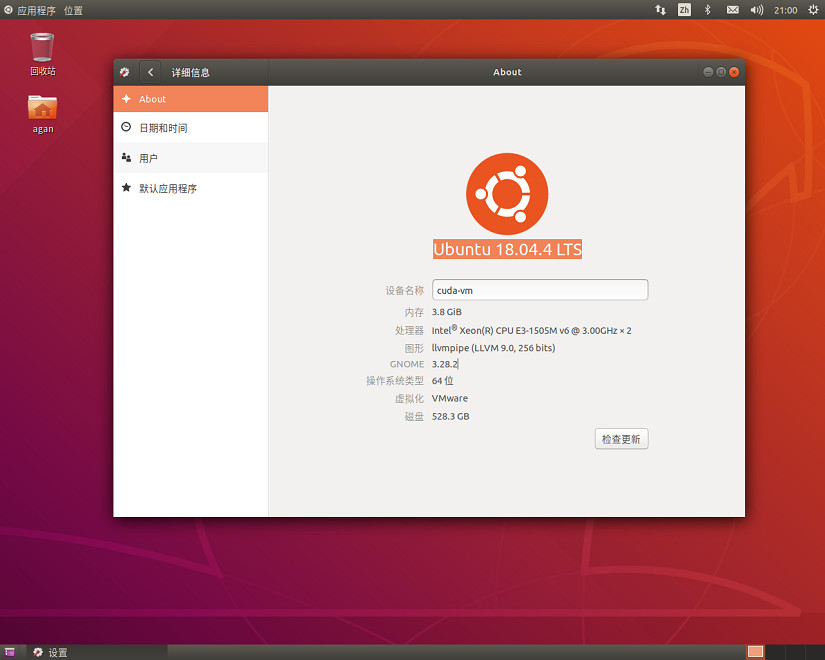Click the Zh input method indicator
This screenshot has height=660, width=825.
tap(684, 9)
